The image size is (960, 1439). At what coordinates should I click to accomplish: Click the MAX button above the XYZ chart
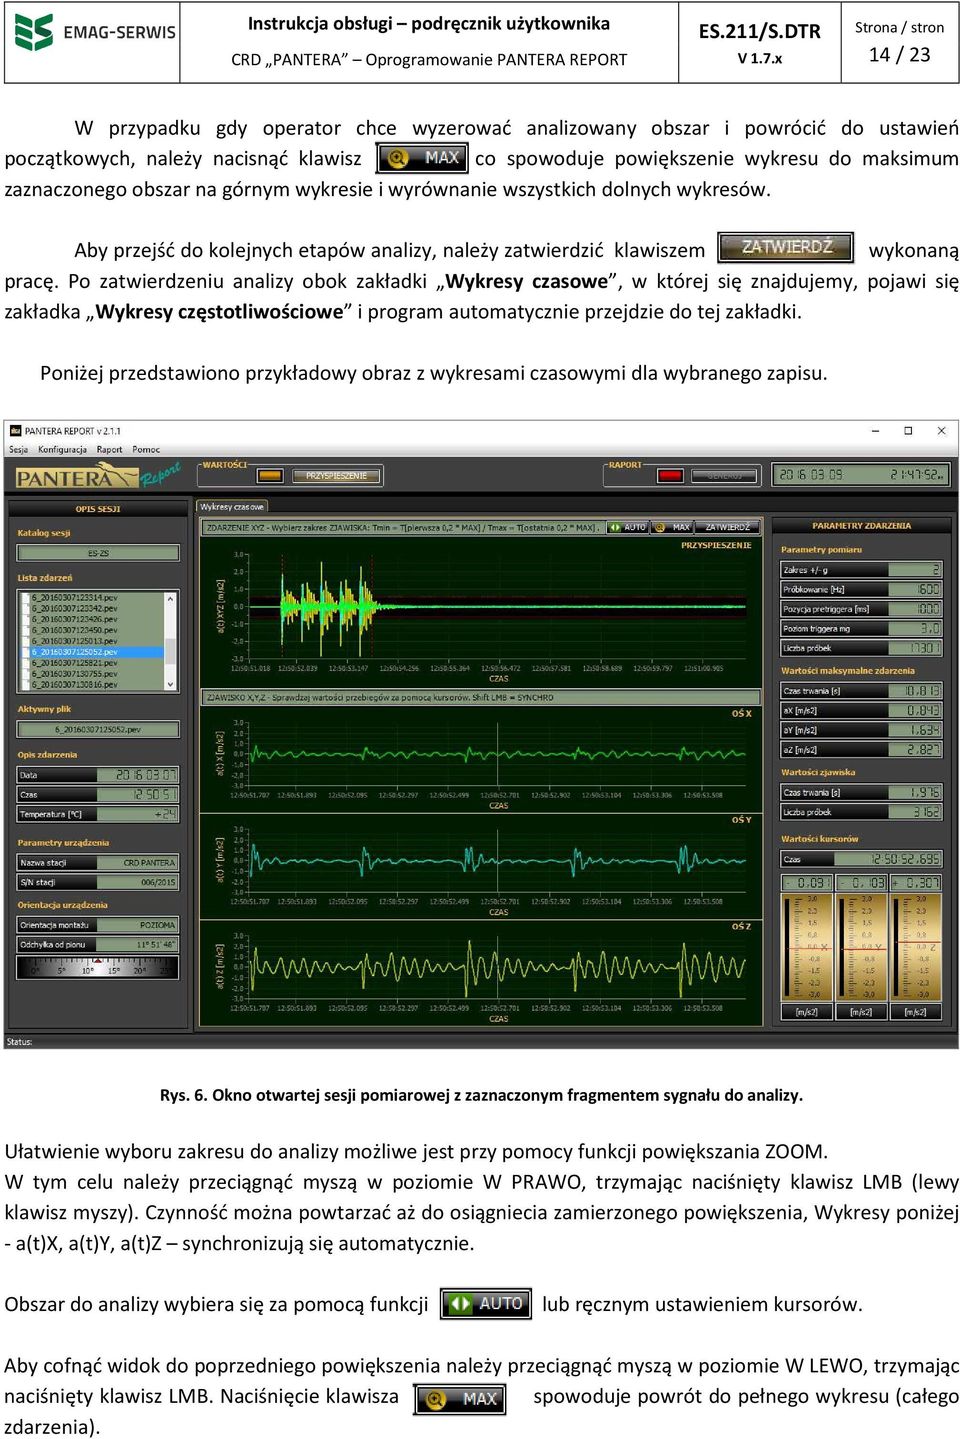click(674, 527)
